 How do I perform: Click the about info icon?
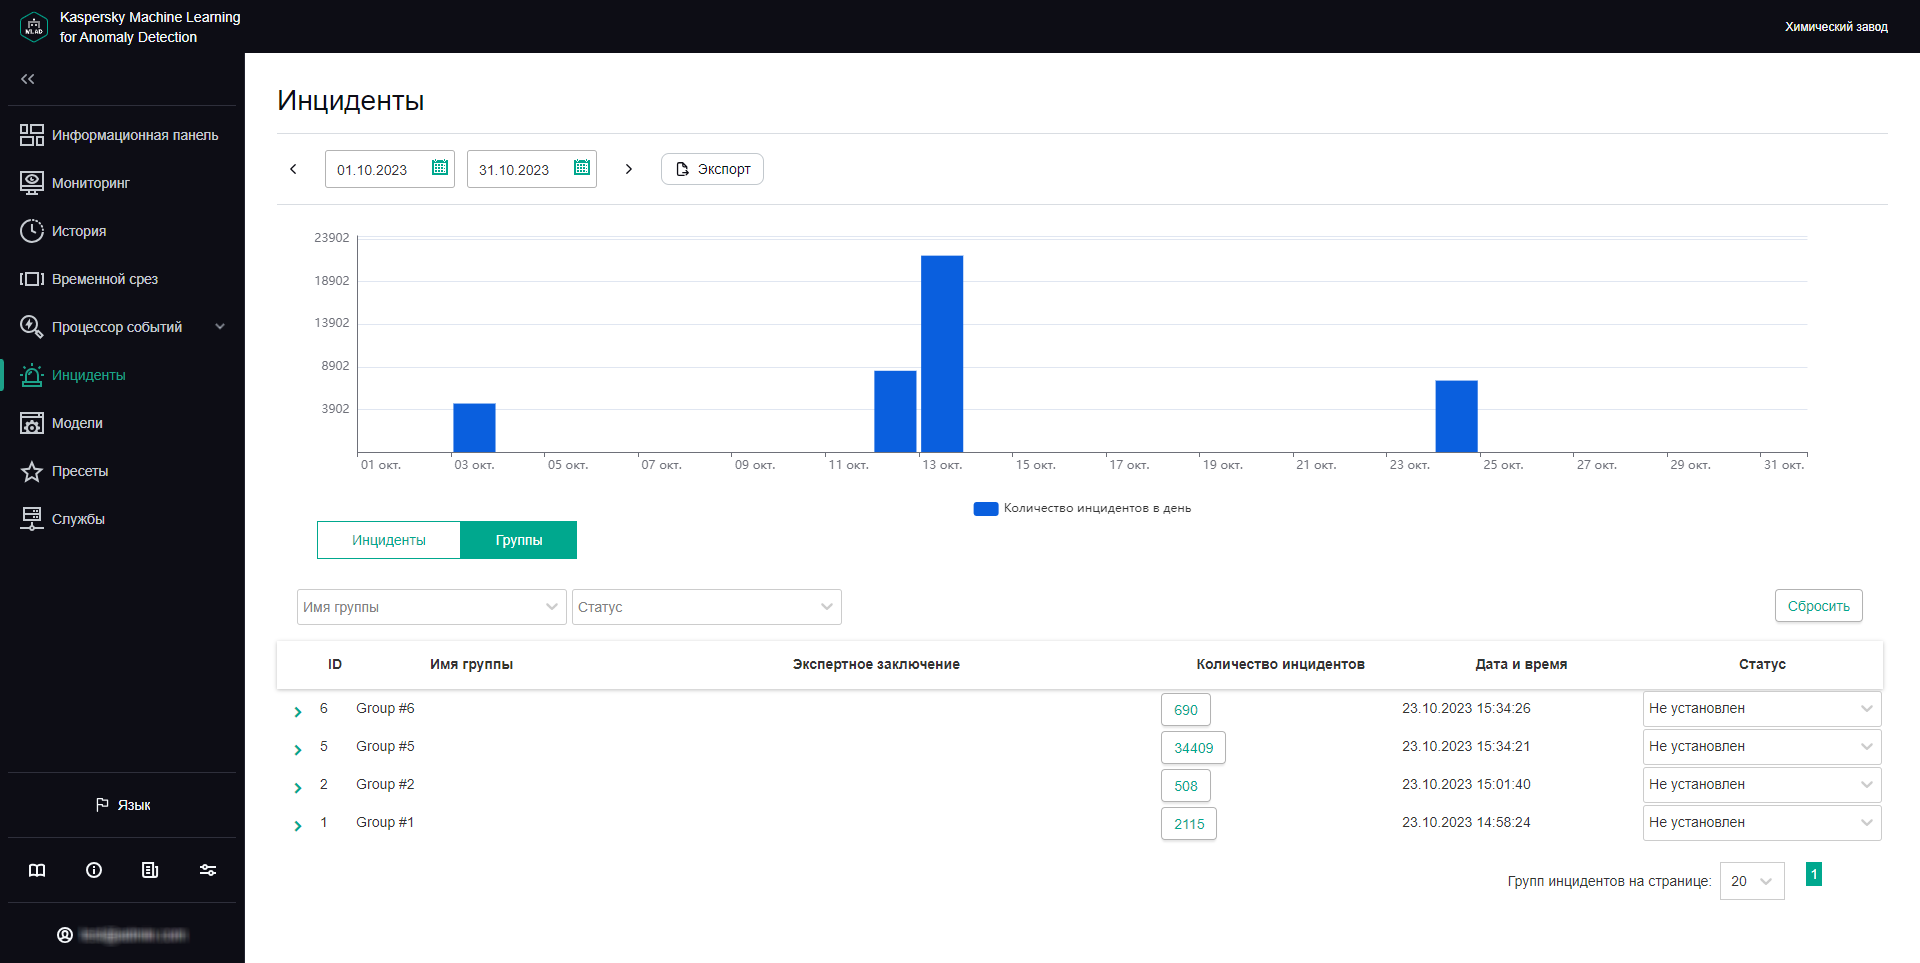[94, 870]
